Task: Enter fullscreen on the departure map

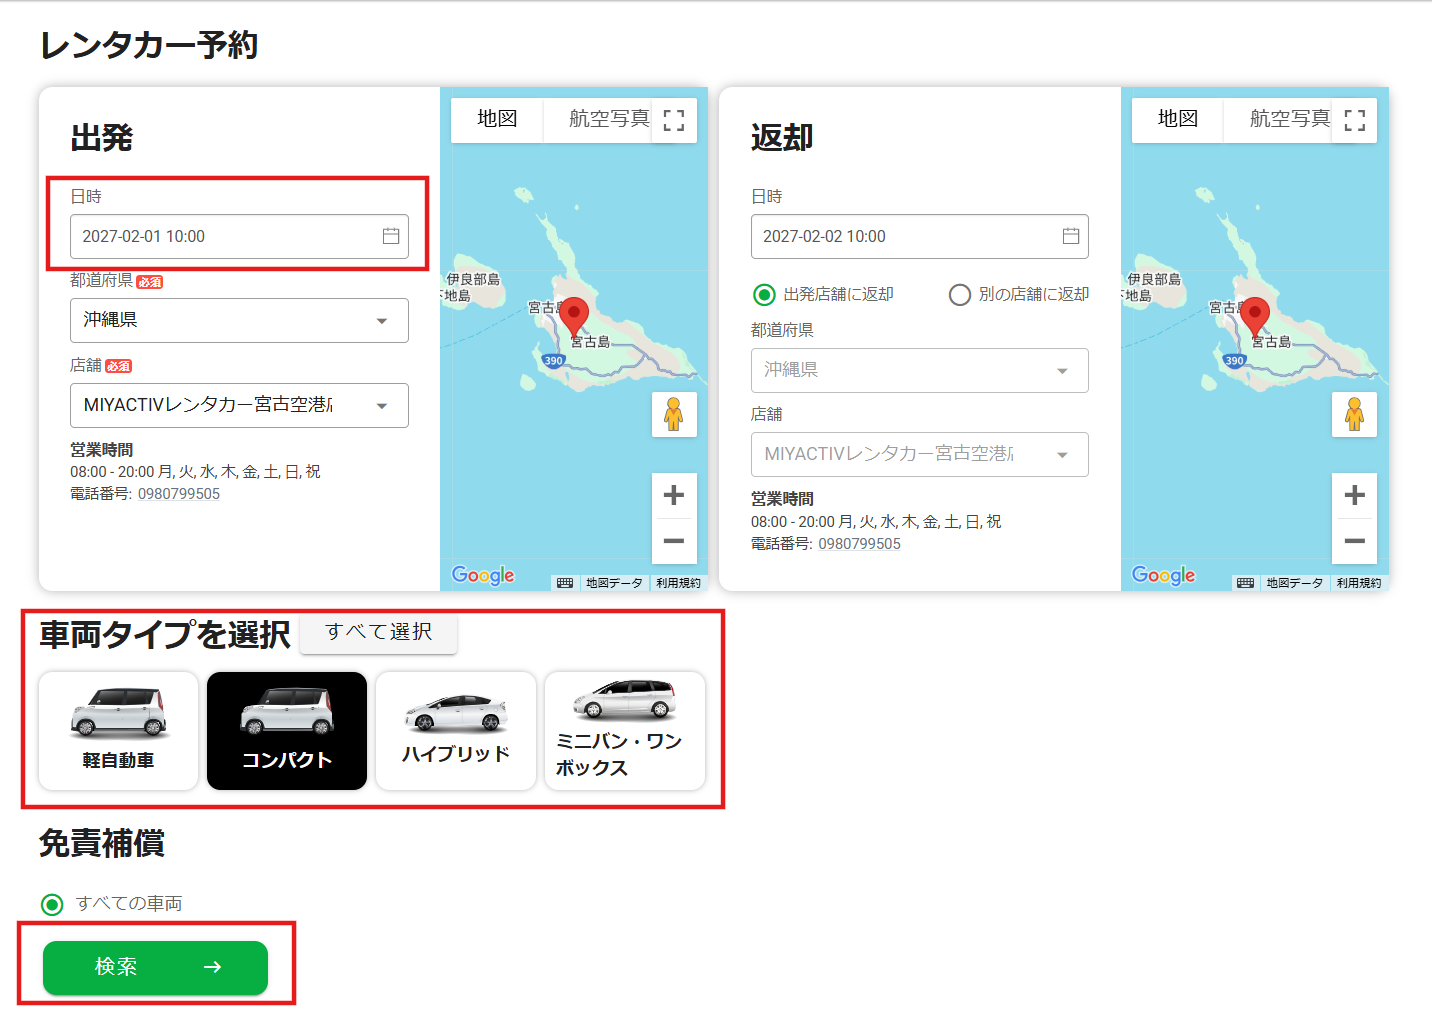Action: coord(674,120)
